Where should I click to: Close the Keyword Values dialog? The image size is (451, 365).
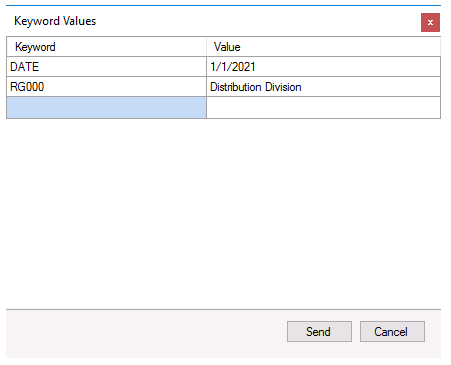[x=430, y=22]
